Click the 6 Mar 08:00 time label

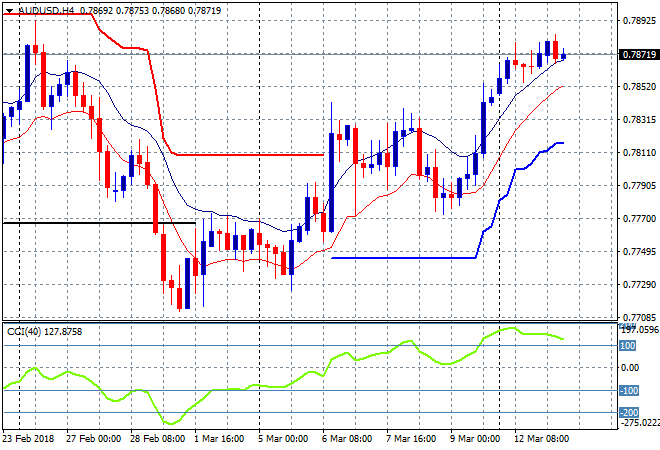pyautogui.click(x=347, y=439)
